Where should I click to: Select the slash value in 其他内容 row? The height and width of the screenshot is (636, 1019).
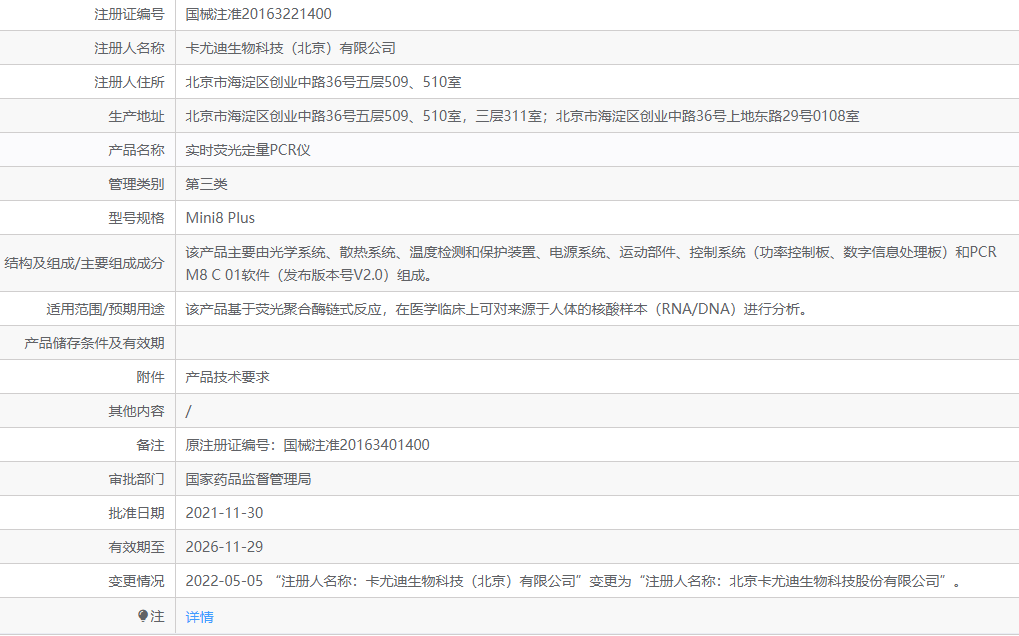coord(188,411)
